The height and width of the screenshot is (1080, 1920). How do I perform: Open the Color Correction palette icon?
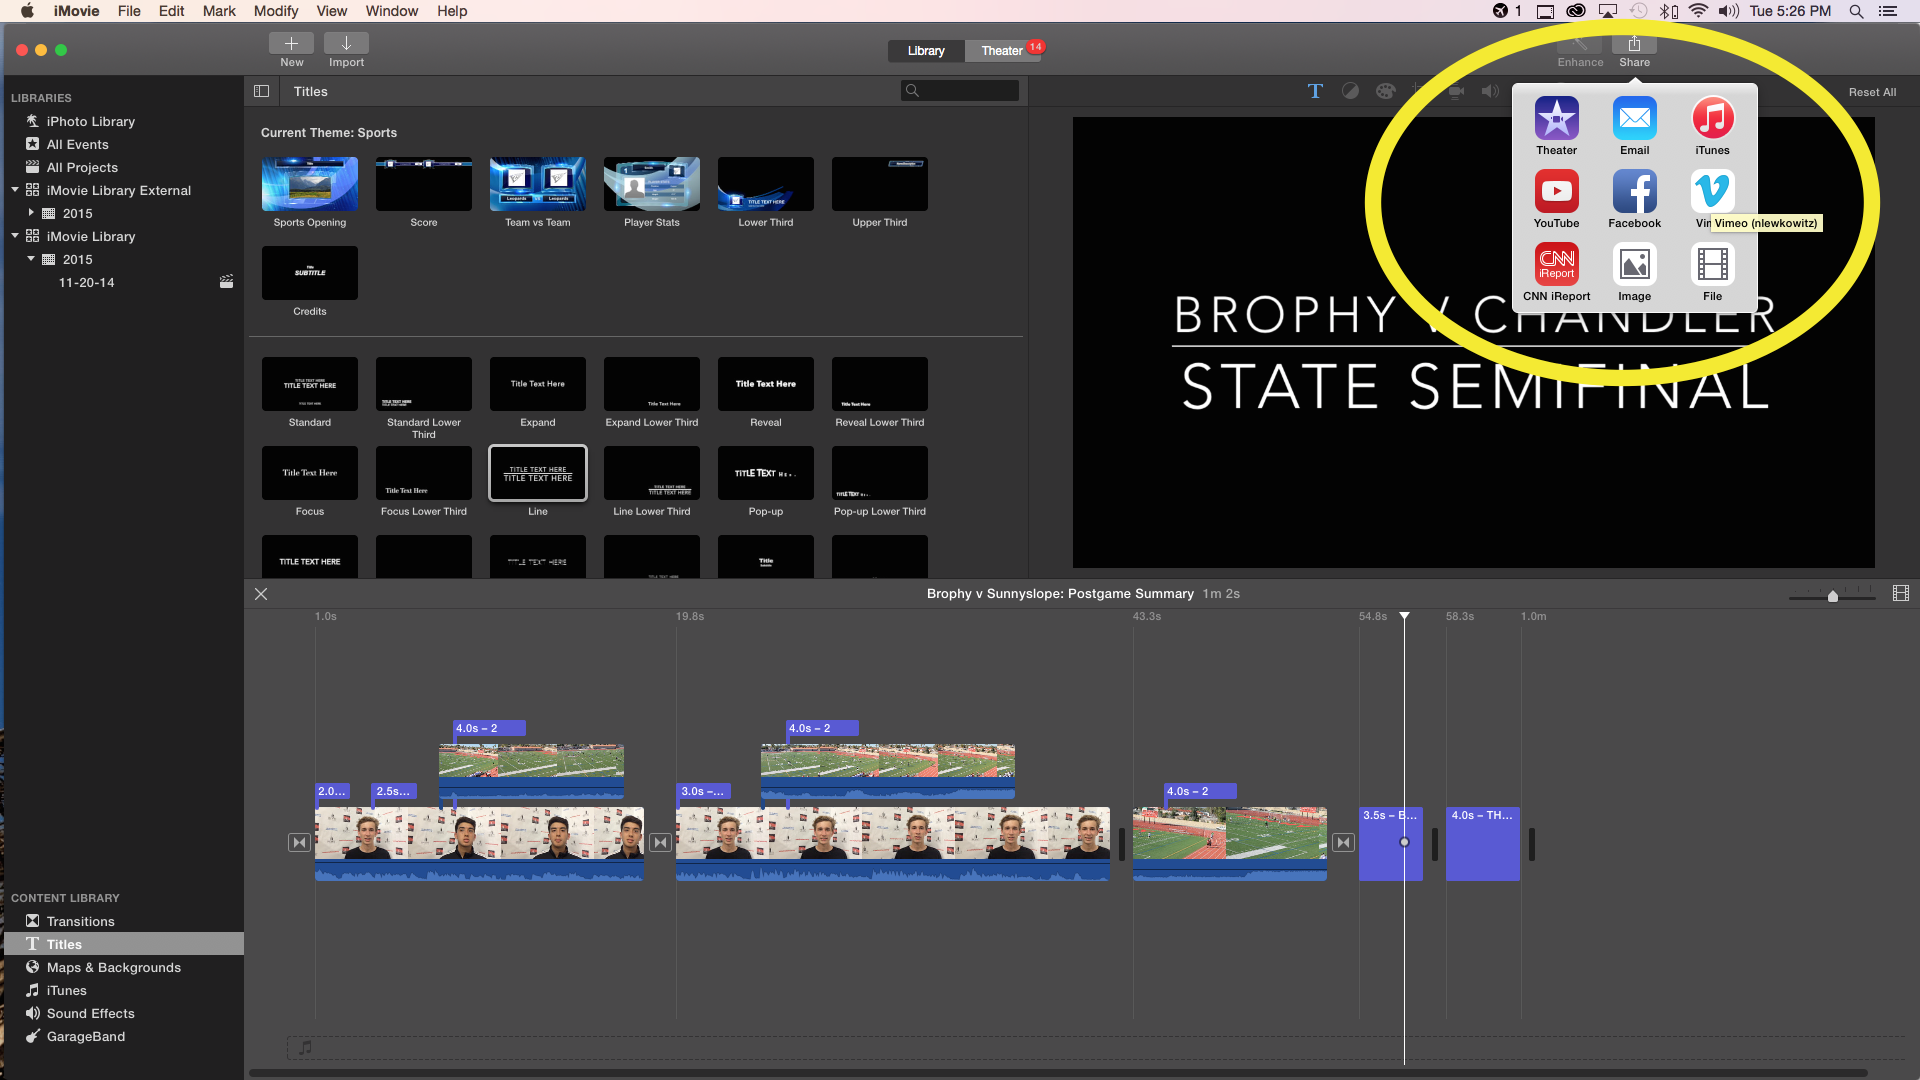(x=1385, y=91)
